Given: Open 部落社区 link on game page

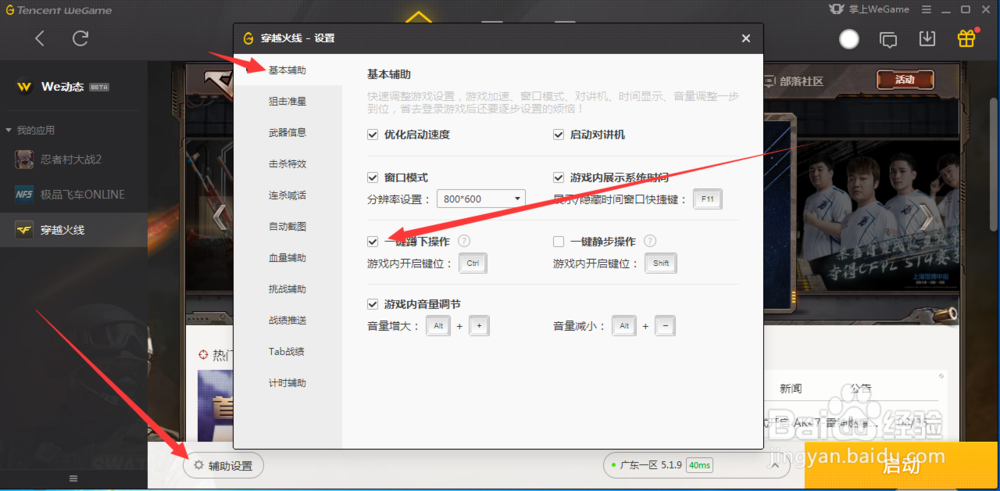Looking at the screenshot, I should pos(793,82).
